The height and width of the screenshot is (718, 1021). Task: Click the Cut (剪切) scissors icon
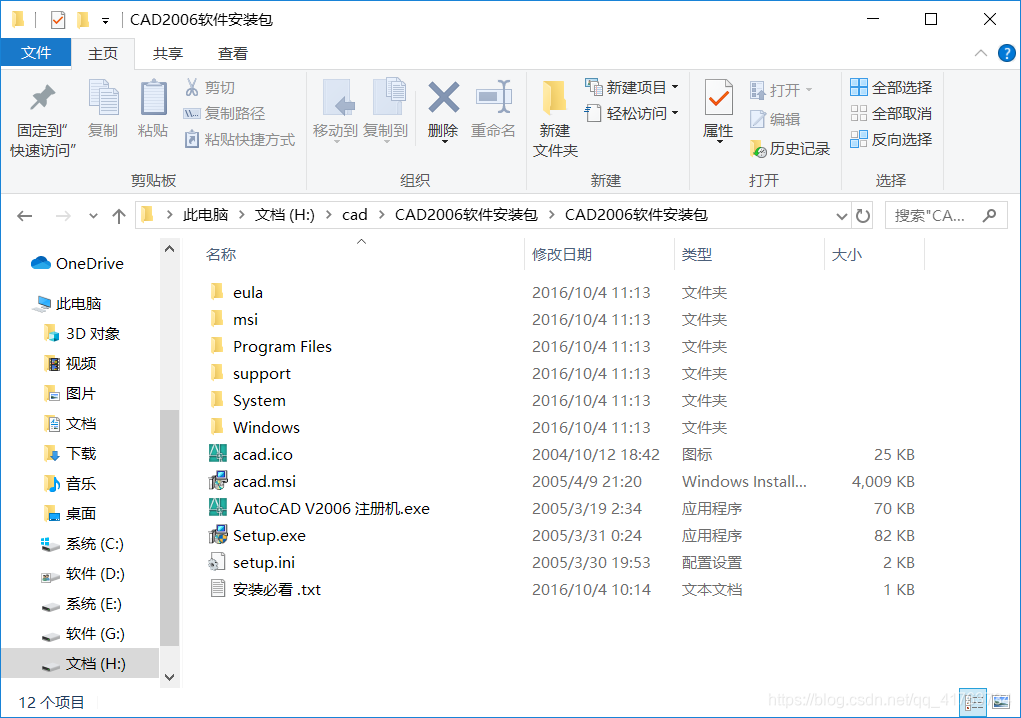pos(191,87)
